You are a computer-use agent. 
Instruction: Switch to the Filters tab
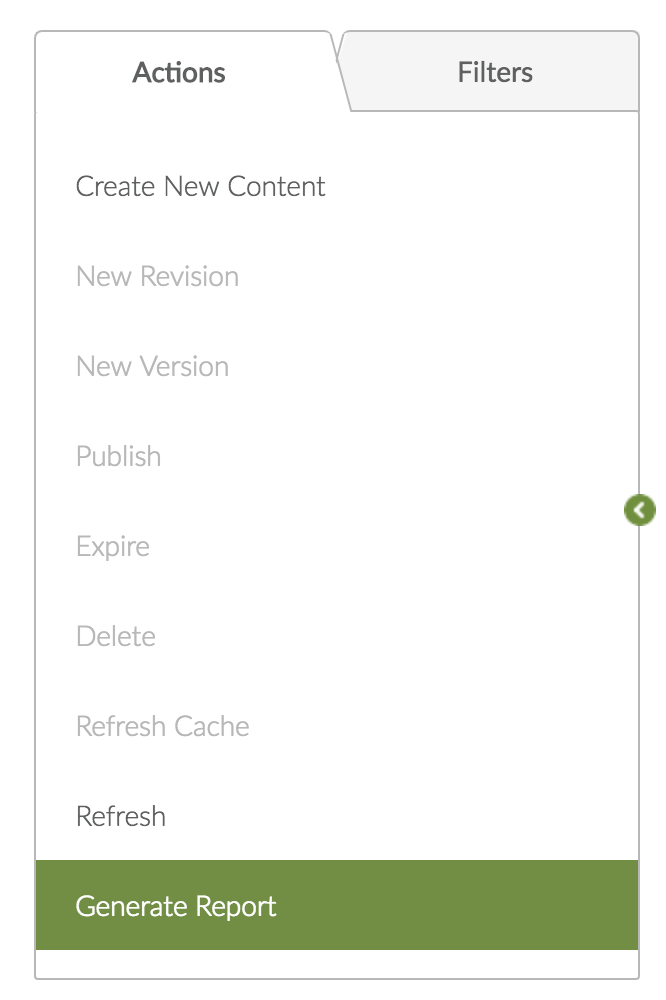click(495, 73)
